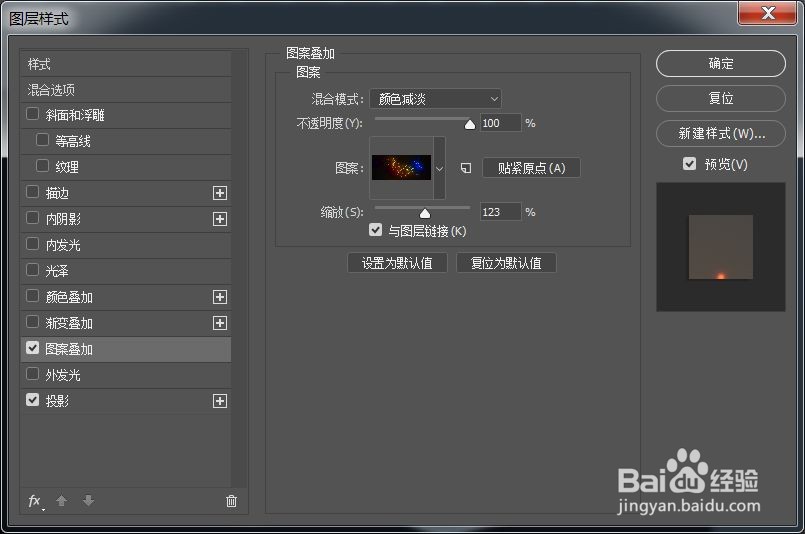Uncheck the 投影 checkbox
The width and height of the screenshot is (805, 534).
point(32,400)
